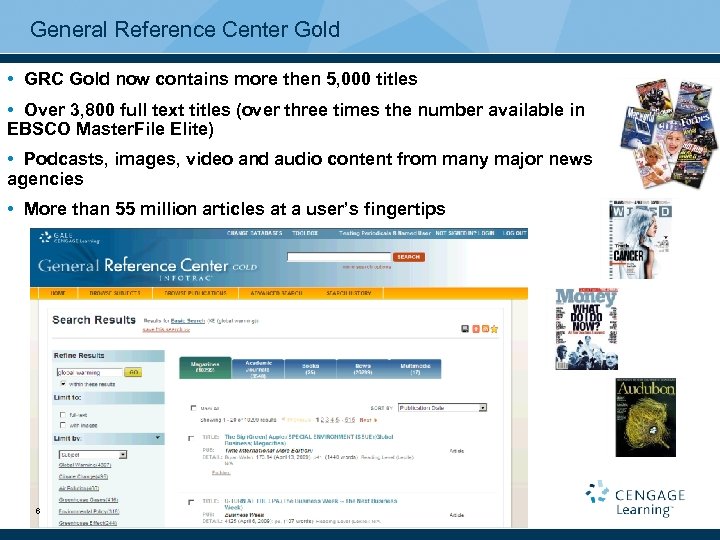Click the 'More than 55 million articles' bullet text
The height and width of the screenshot is (540, 720).
coord(234,209)
